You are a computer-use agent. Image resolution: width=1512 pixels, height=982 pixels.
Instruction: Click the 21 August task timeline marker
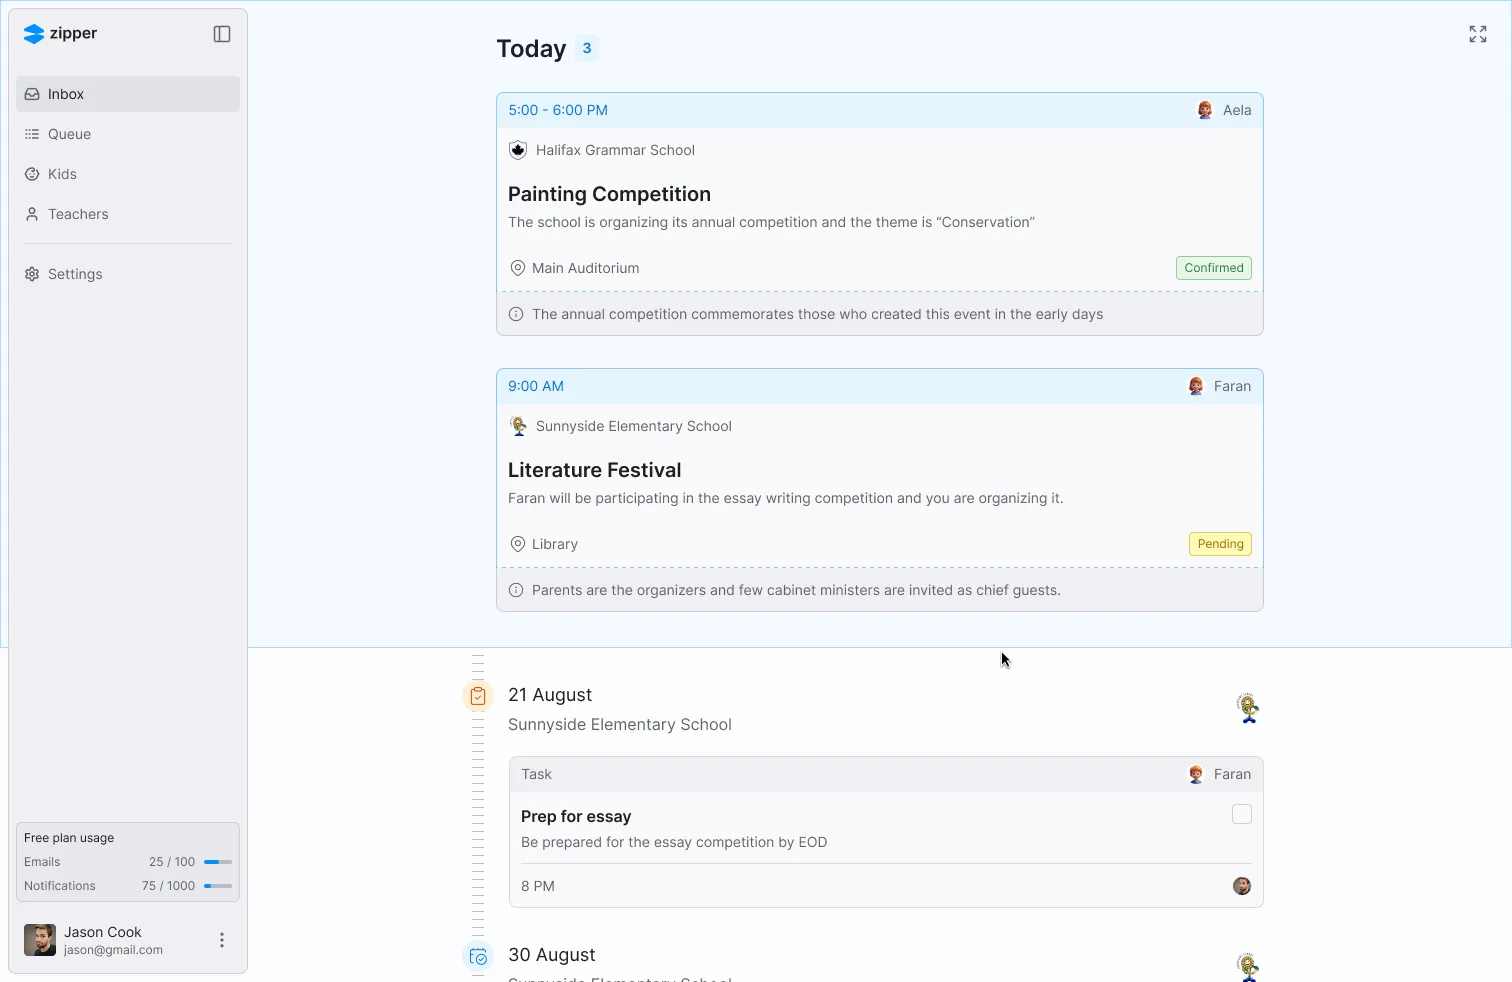(478, 696)
